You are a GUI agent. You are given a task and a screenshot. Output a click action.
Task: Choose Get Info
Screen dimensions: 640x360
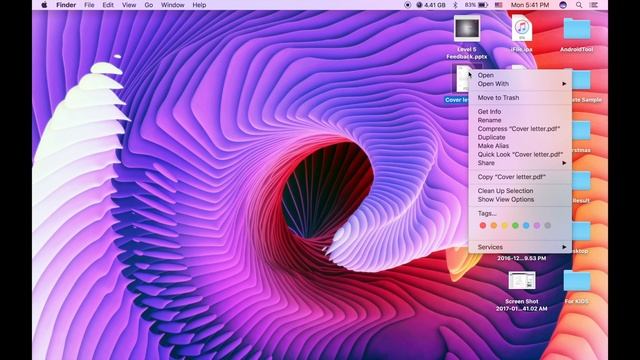pos(520,111)
